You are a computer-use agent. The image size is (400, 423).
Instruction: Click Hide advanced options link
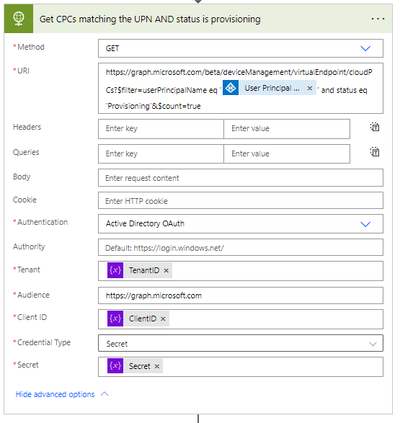click(x=55, y=394)
